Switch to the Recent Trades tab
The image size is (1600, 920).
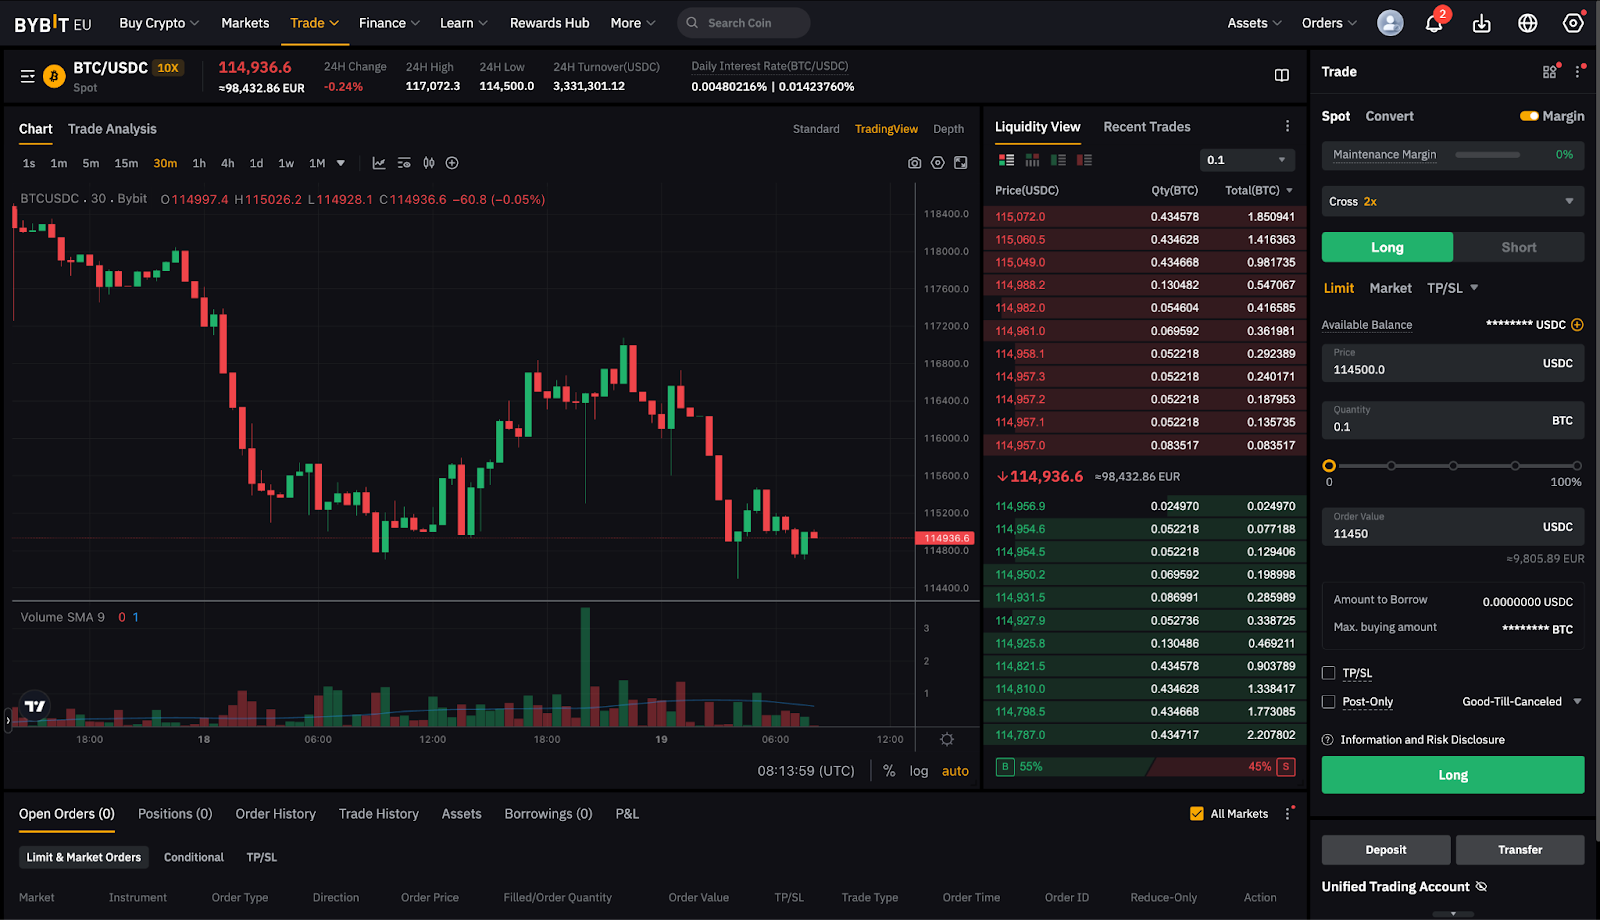pos(1146,127)
